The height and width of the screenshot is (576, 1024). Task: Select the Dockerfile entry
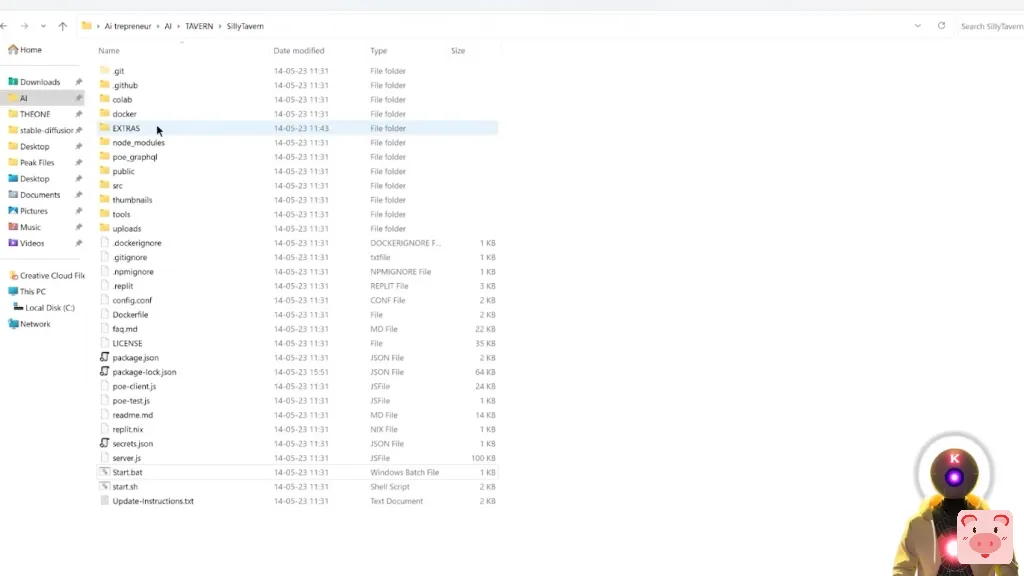(130, 315)
